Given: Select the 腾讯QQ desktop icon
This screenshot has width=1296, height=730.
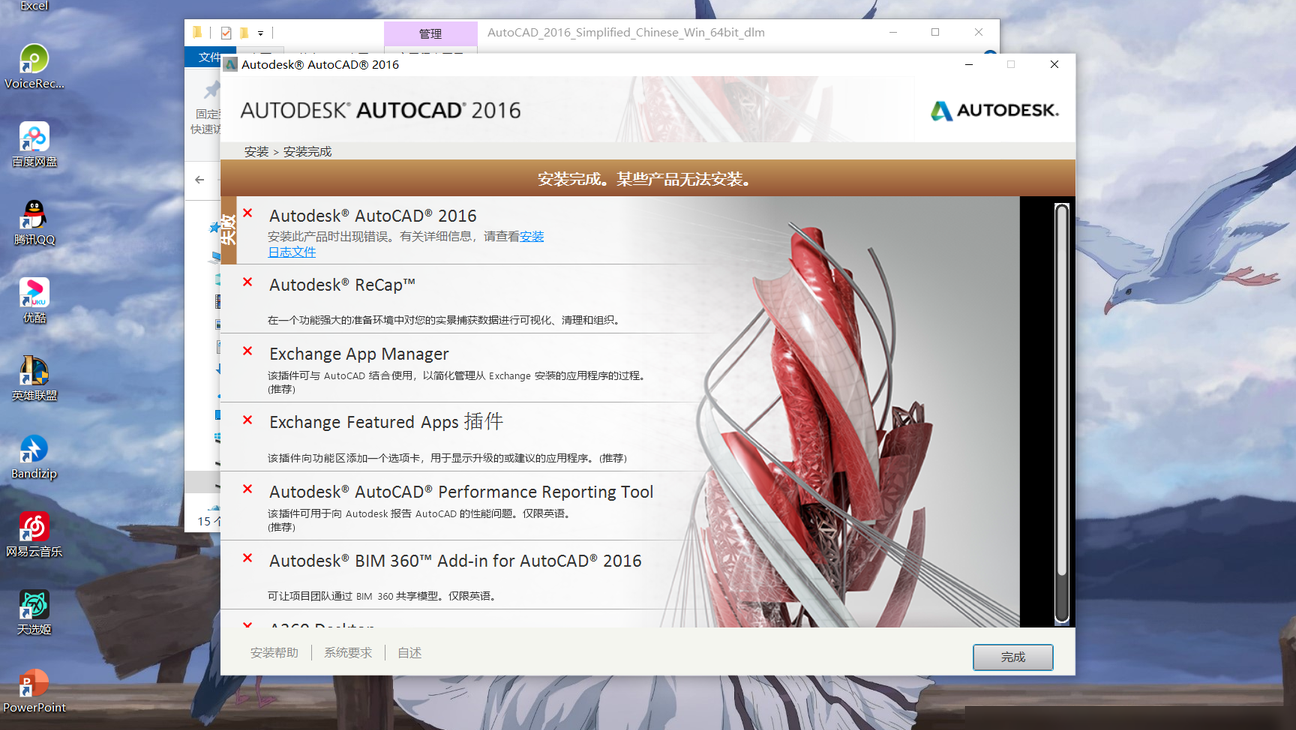Looking at the screenshot, I should point(34,222).
